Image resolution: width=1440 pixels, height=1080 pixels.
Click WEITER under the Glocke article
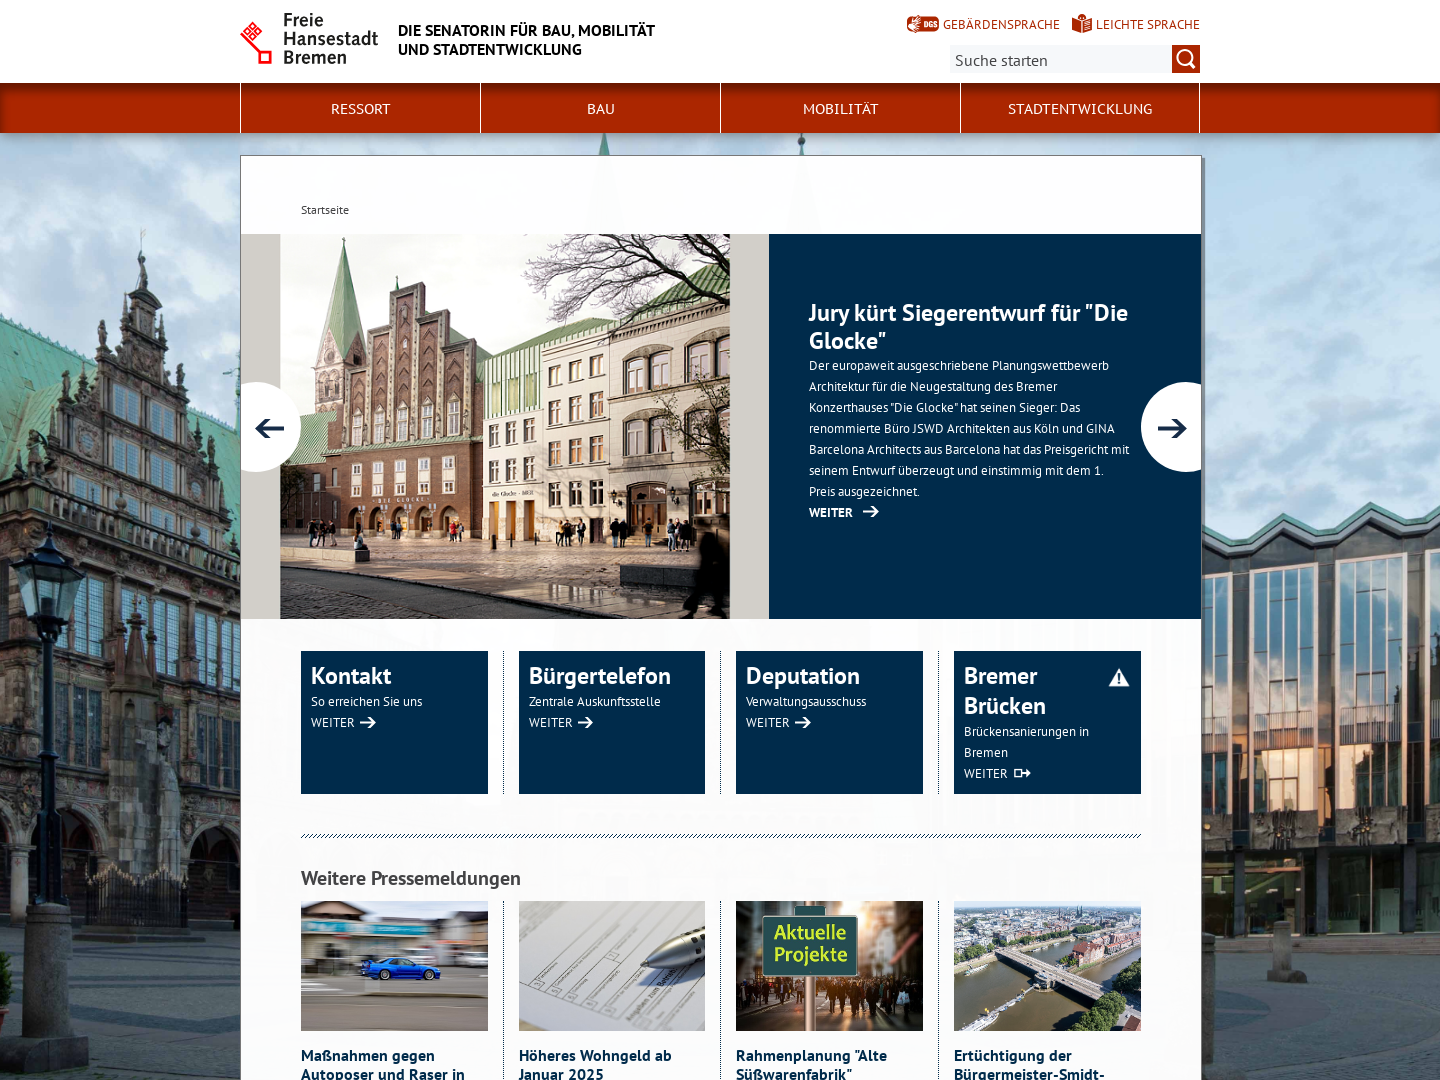coord(831,513)
